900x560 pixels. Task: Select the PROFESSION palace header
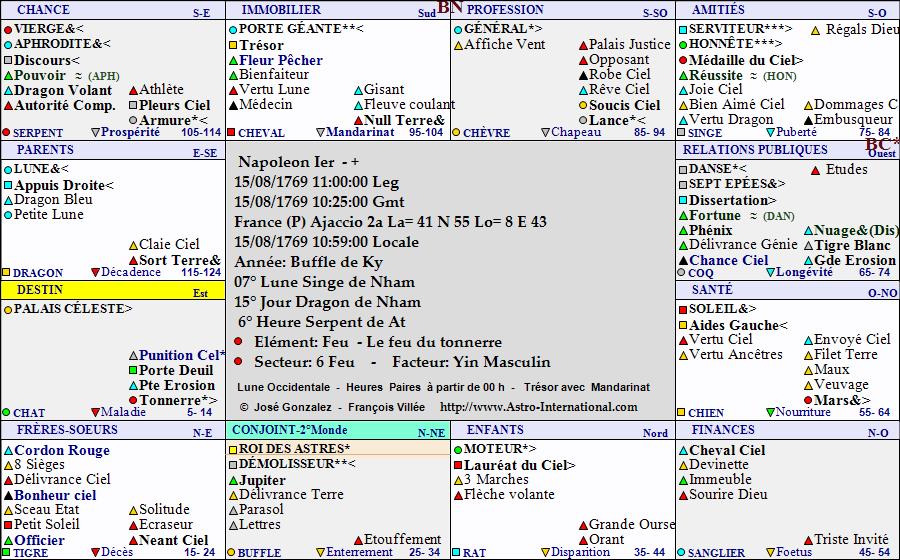[x=506, y=9]
